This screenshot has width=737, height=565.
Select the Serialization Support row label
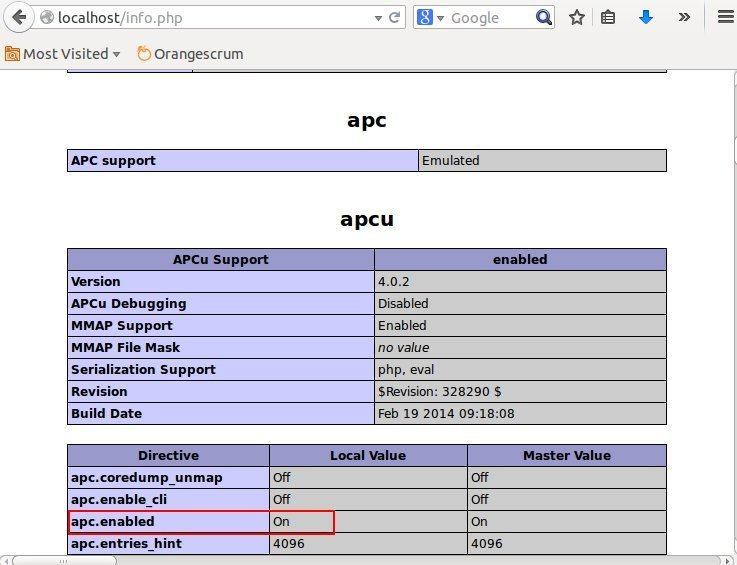pyautogui.click(x=221, y=370)
